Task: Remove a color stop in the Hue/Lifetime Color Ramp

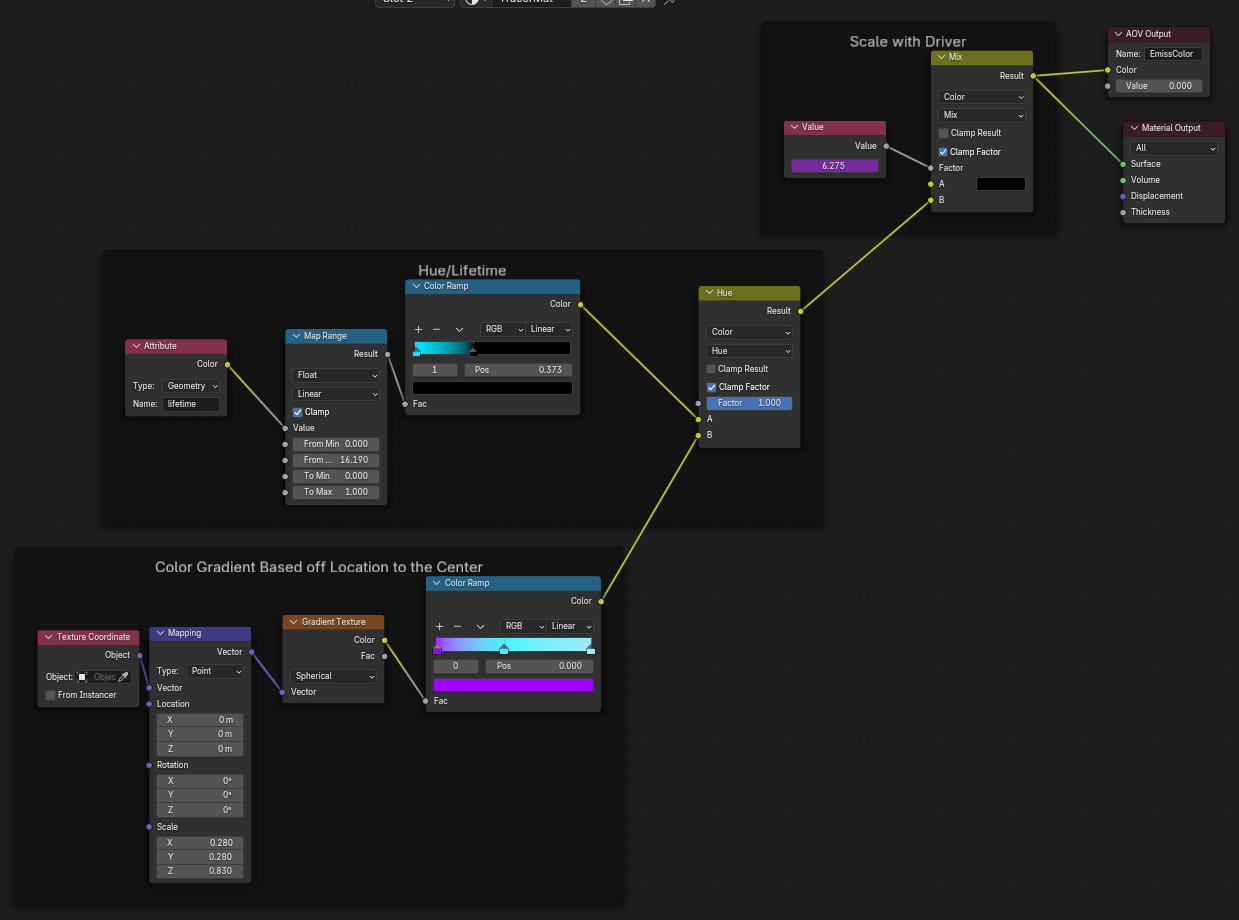Action: (x=436, y=329)
